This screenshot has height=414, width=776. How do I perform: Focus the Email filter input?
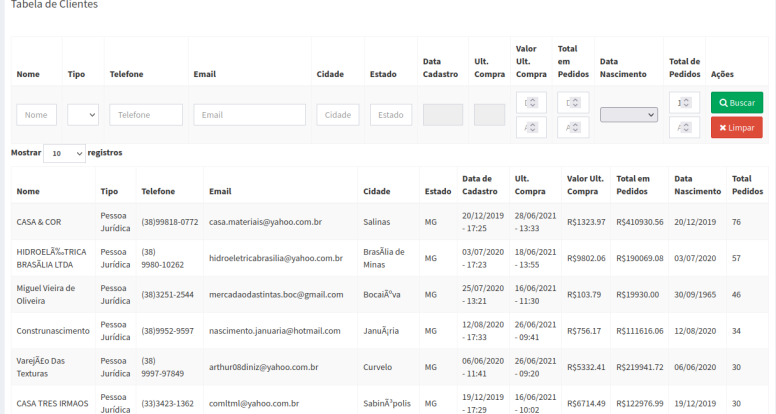[x=249, y=115]
